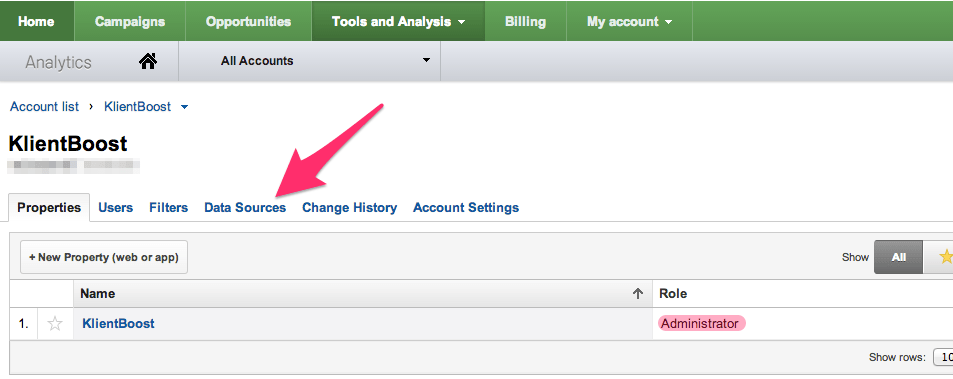
Task: Open the Billing tab
Action: pos(525,22)
